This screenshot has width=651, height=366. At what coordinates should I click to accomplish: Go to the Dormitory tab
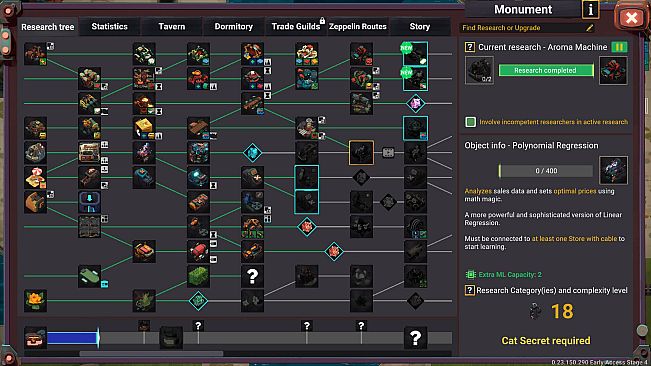pos(233,27)
